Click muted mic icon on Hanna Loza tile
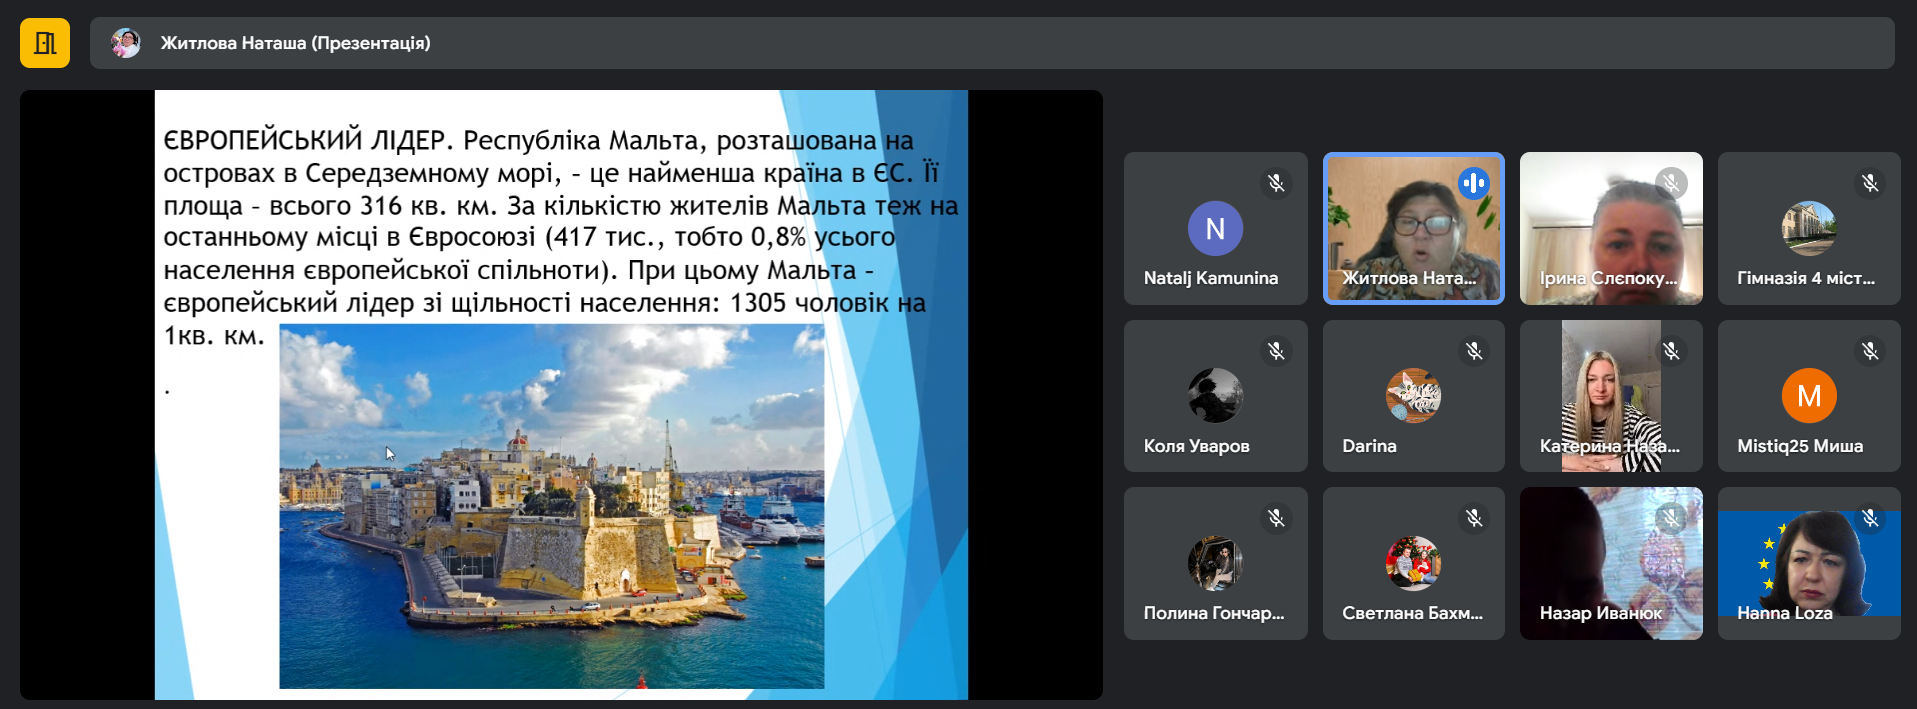This screenshot has height=709, width=1917. pyautogui.click(x=1870, y=518)
